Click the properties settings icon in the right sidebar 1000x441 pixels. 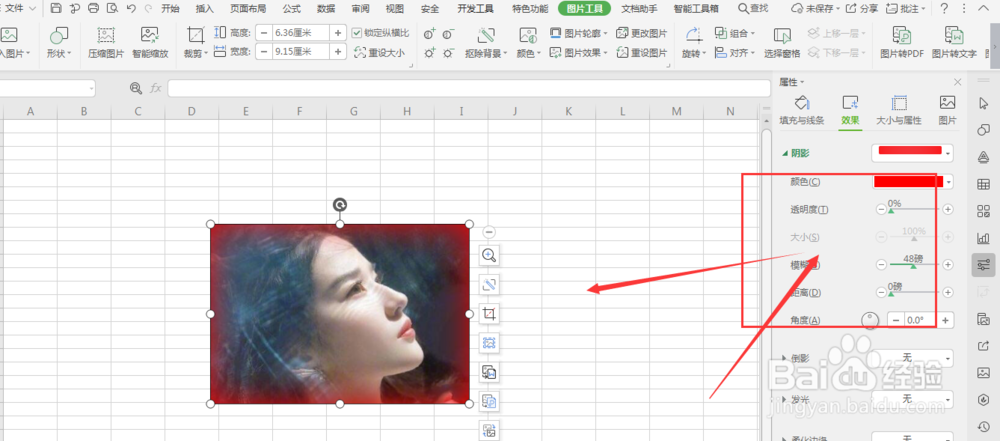tap(983, 264)
